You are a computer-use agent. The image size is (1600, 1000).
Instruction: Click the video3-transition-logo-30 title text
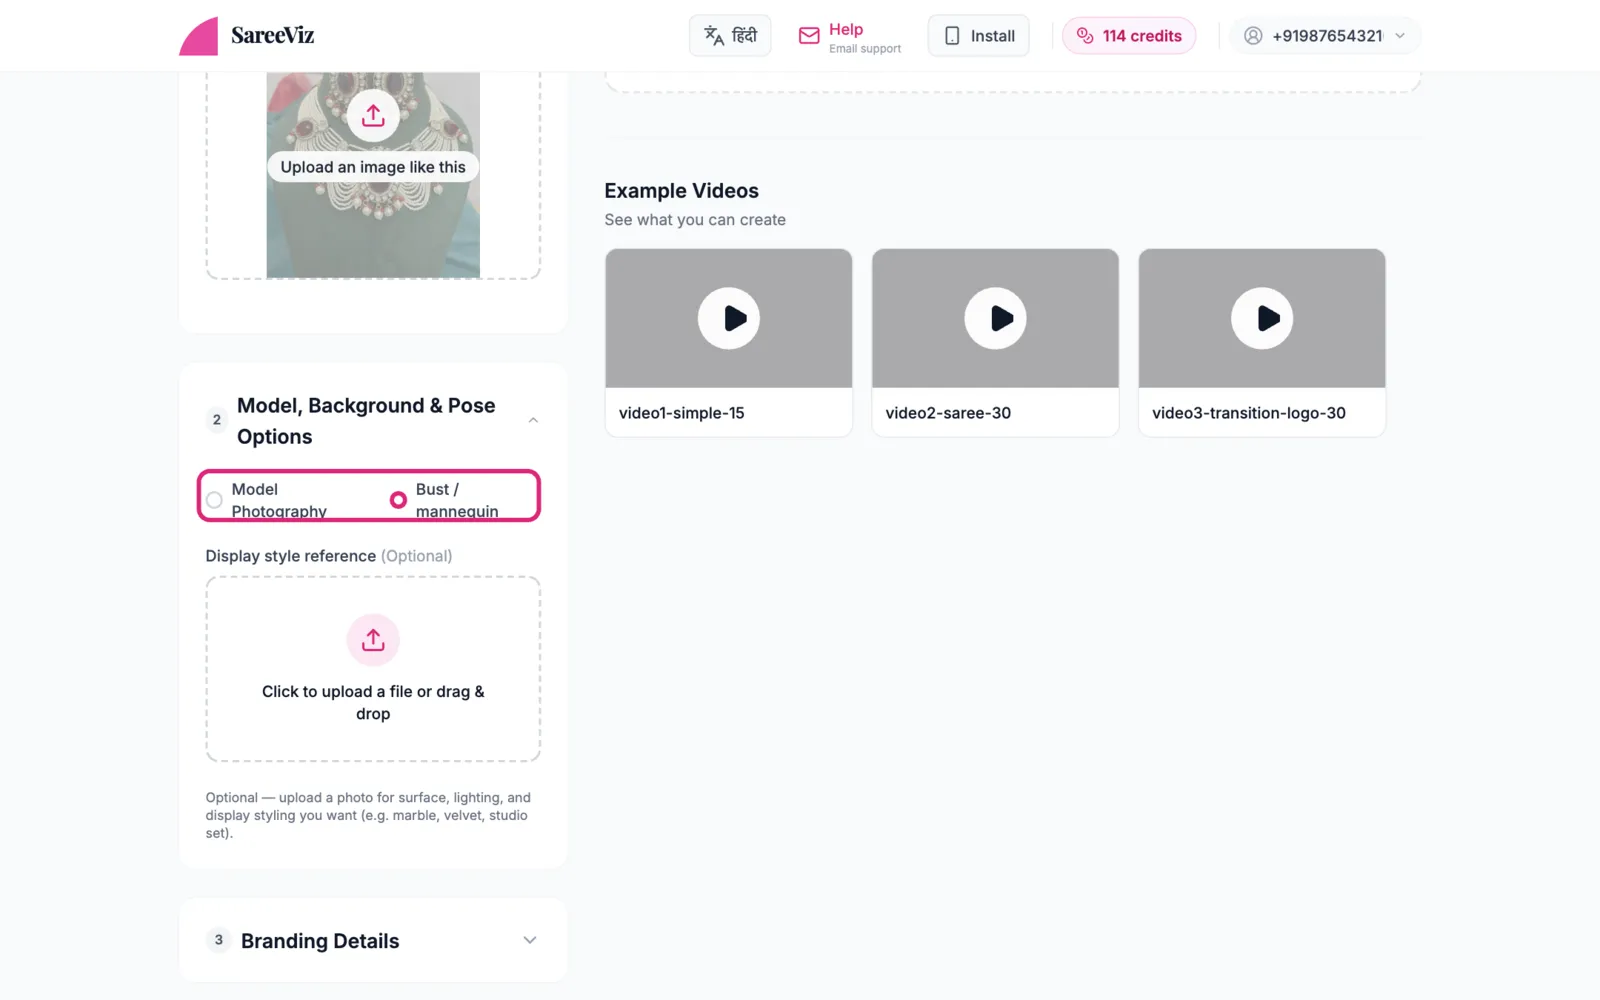(x=1249, y=413)
